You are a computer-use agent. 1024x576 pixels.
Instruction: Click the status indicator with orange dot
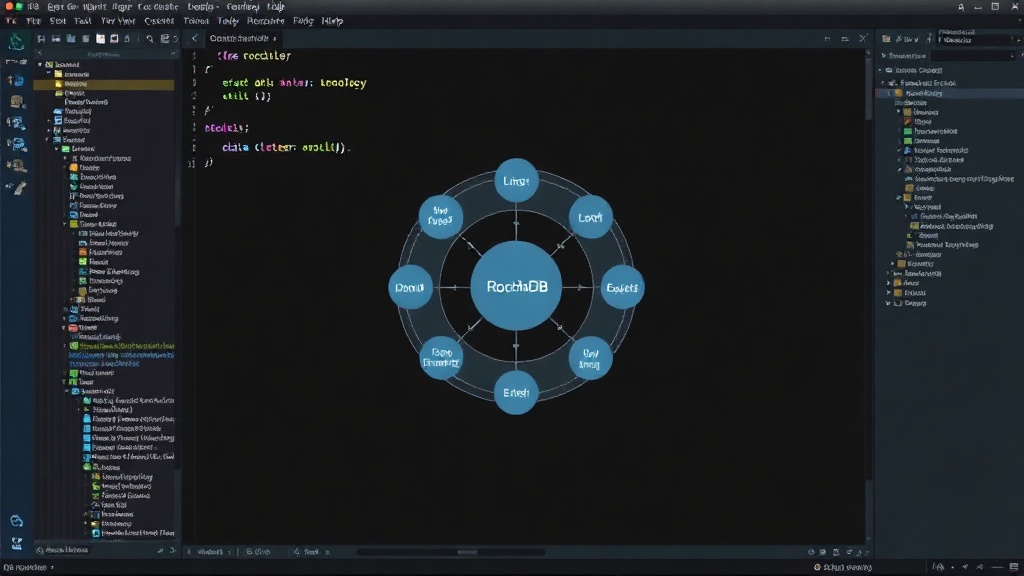coord(843,568)
